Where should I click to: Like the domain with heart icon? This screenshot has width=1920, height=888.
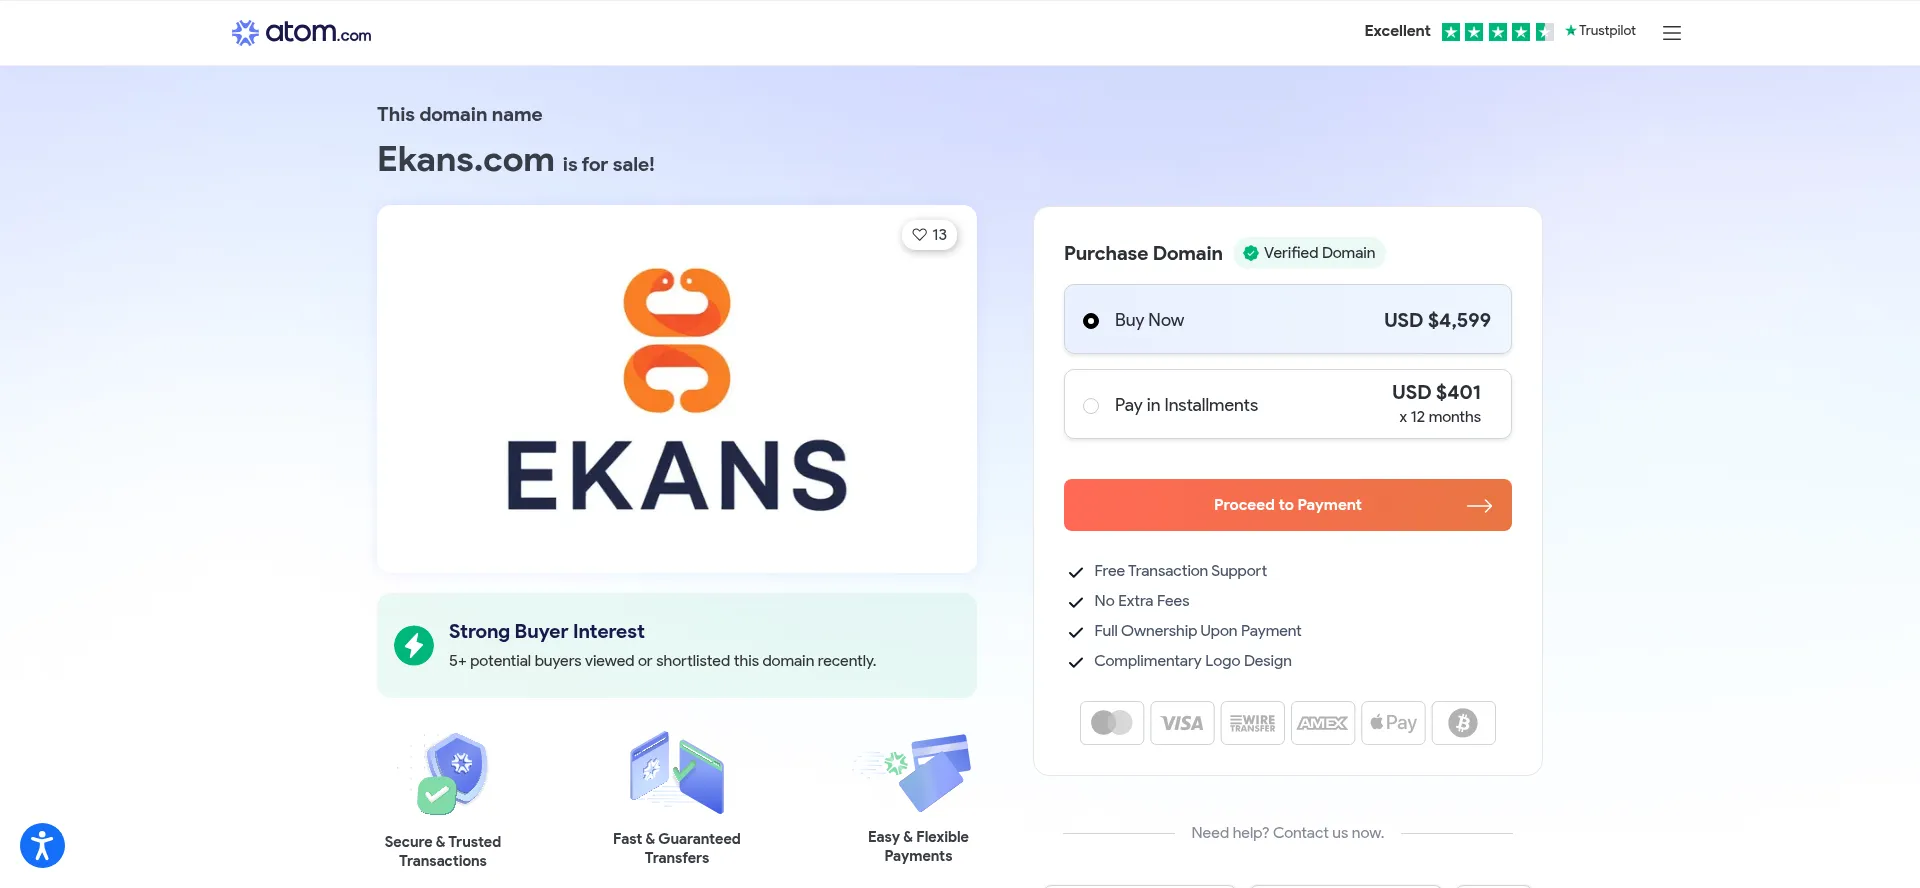(929, 235)
